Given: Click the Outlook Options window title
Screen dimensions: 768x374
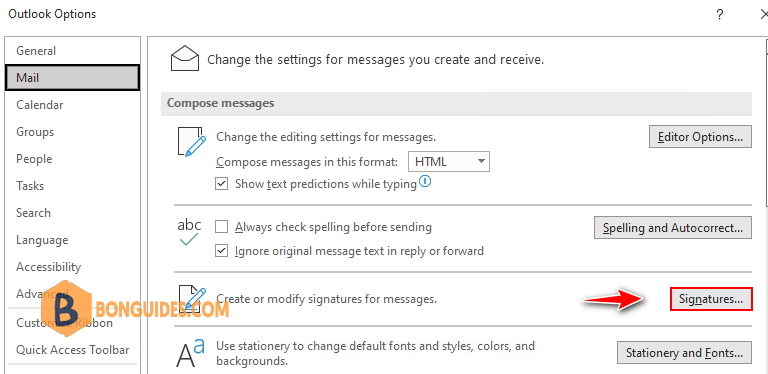Looking at the screenshot, I should pos(52,14).
